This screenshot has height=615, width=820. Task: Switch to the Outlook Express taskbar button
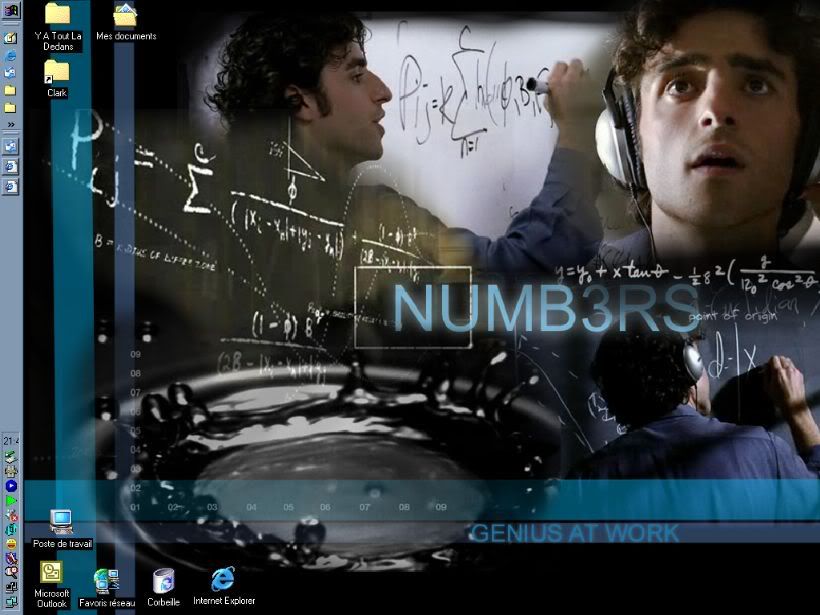(x=10, y=146)
